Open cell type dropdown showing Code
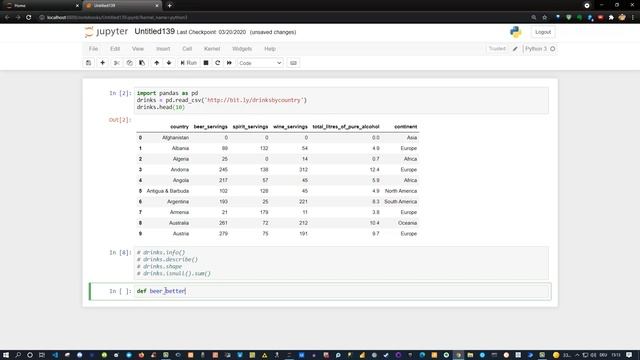The image size is (640, 360). pos(260,63)
